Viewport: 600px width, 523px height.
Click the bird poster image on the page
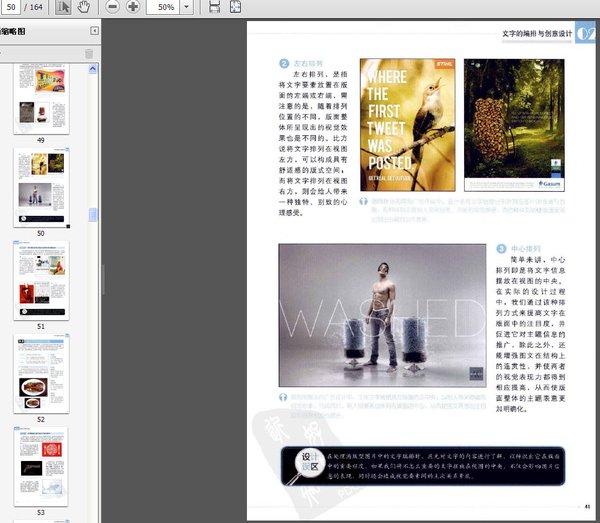pos(408,125)
